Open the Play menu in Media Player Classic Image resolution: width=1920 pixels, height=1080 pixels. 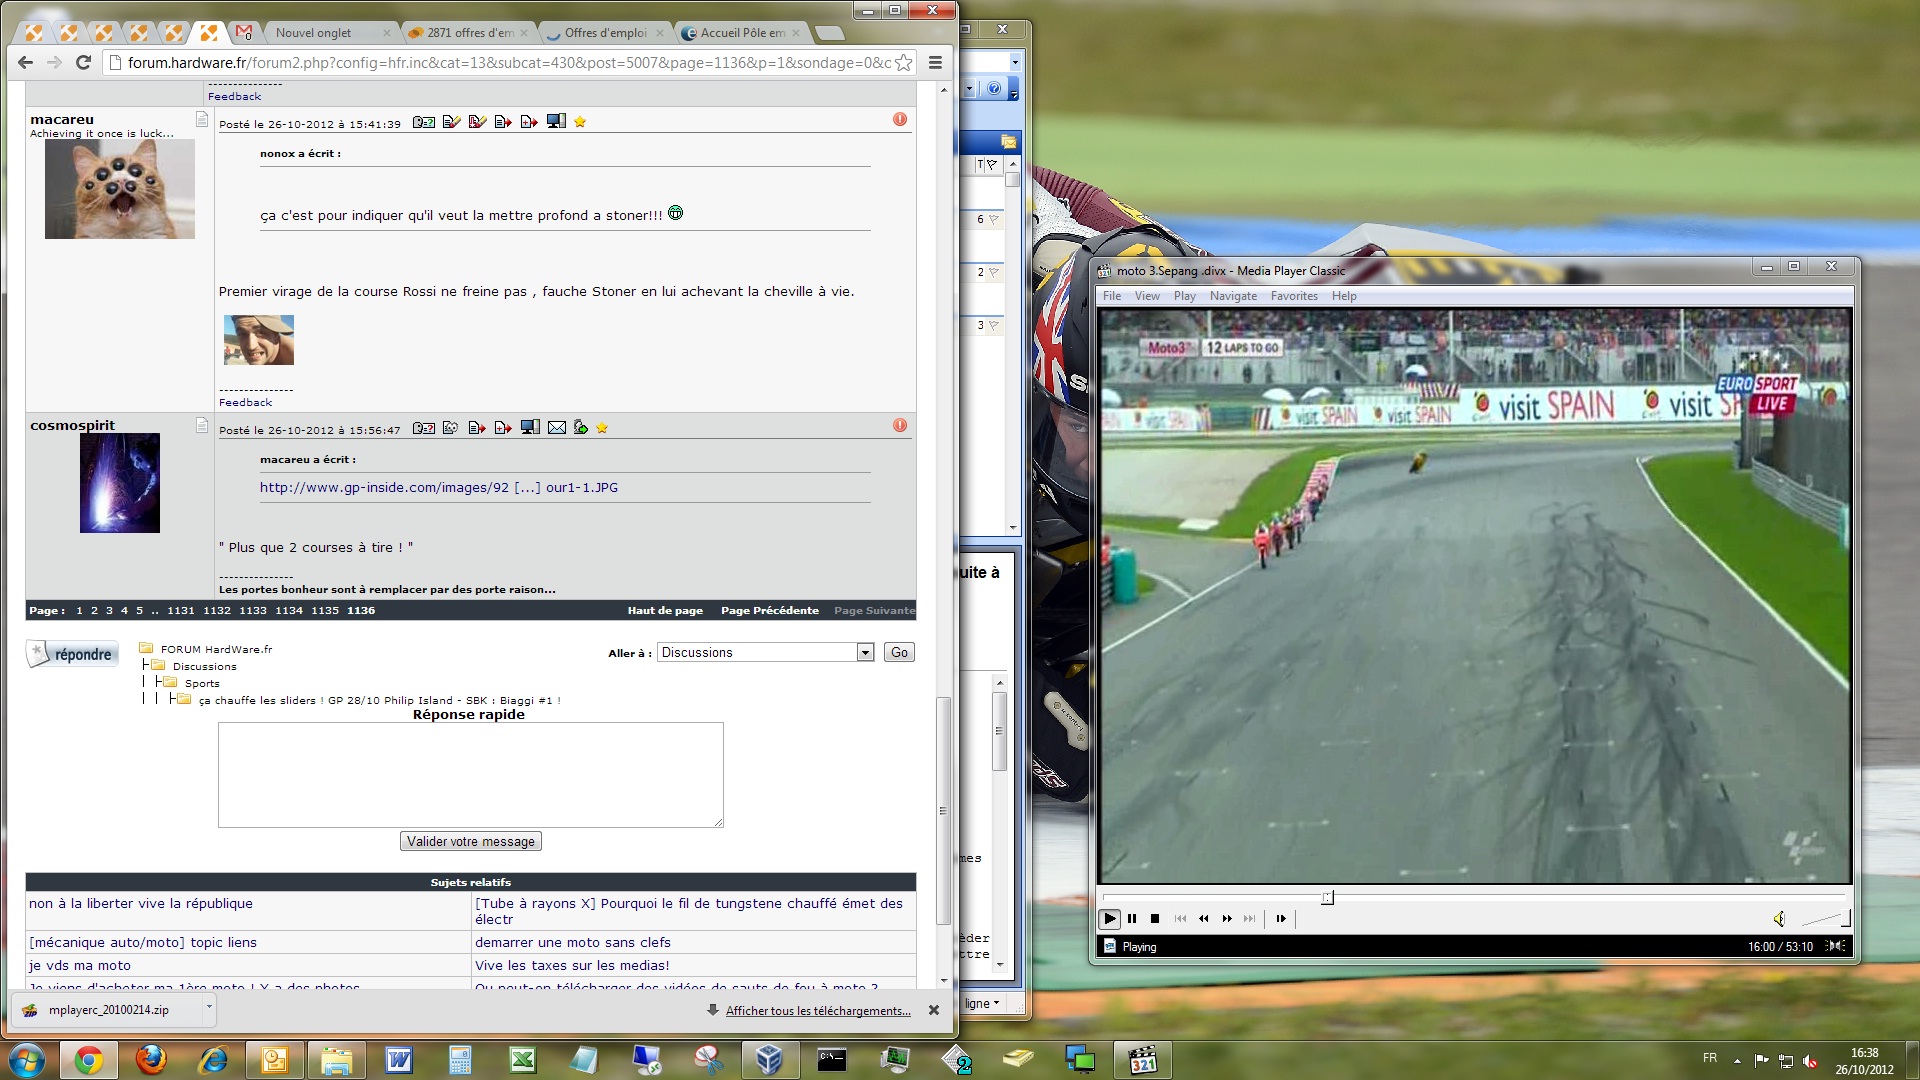point(1185,296)
